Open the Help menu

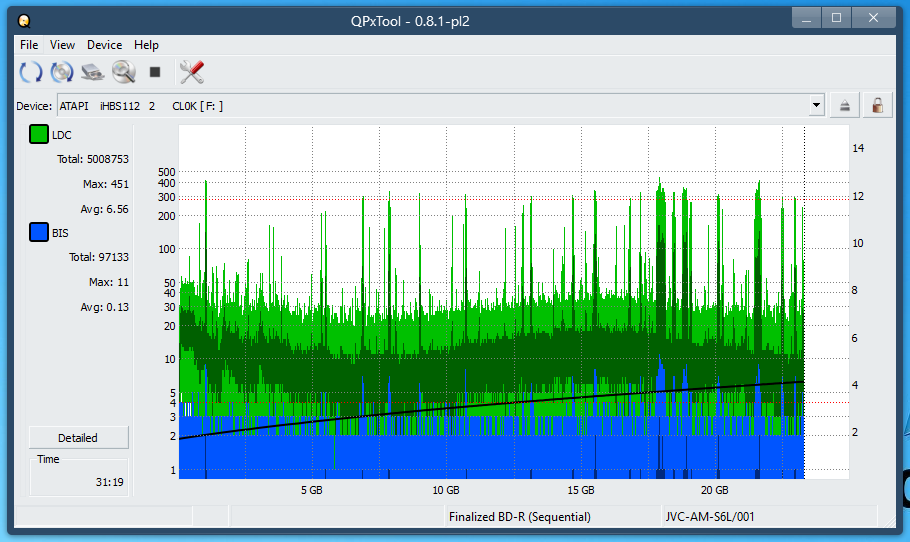146,45
